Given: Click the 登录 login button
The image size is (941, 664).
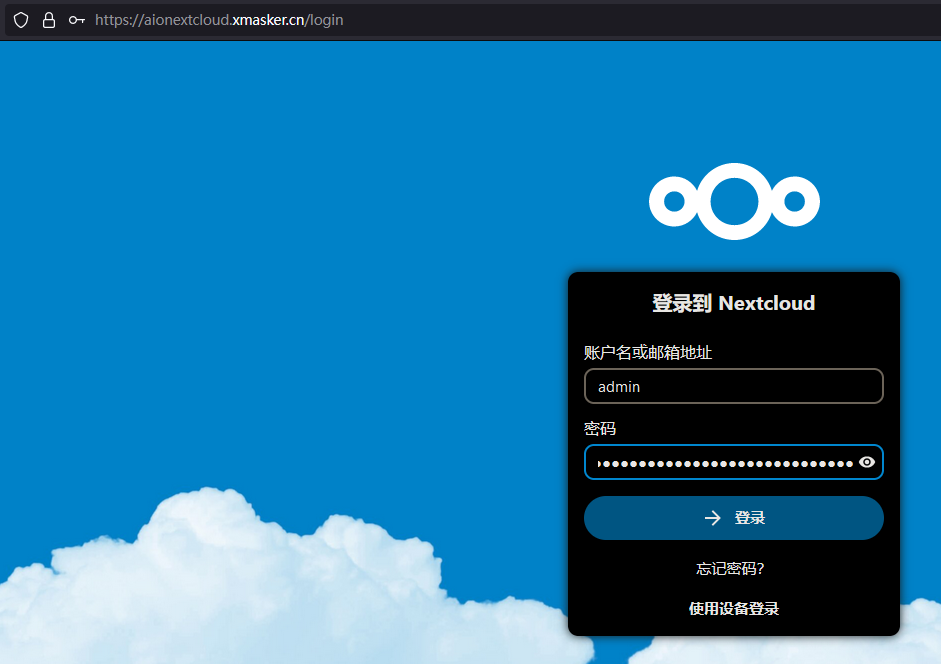Looking at the screenshot, I should 733,518.
